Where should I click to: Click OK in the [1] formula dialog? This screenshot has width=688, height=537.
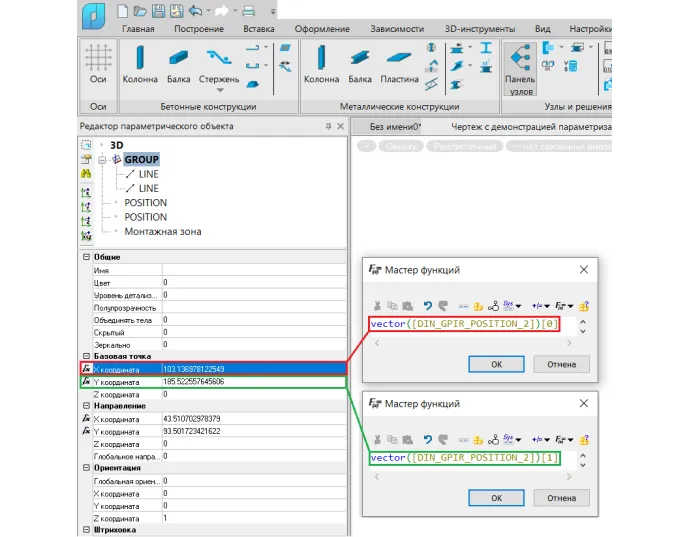coord(496,498)
